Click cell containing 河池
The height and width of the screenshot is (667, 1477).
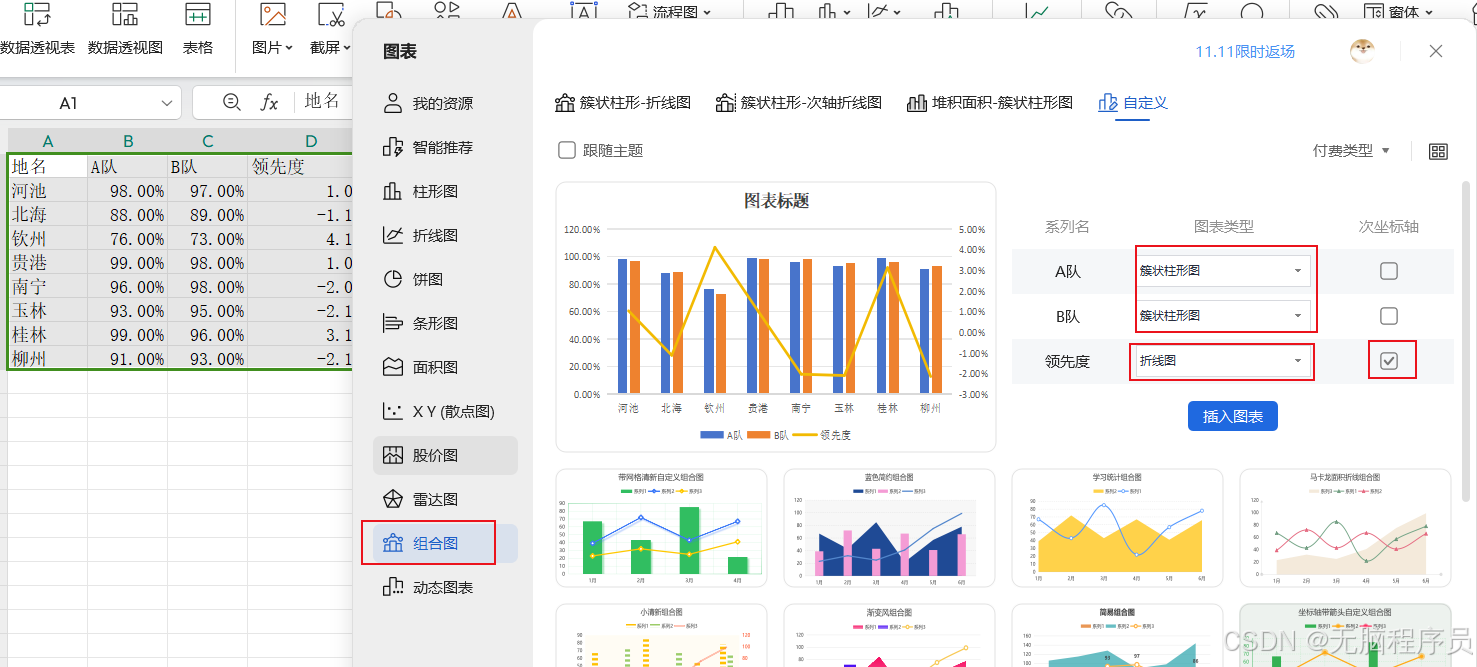[48, 191]
